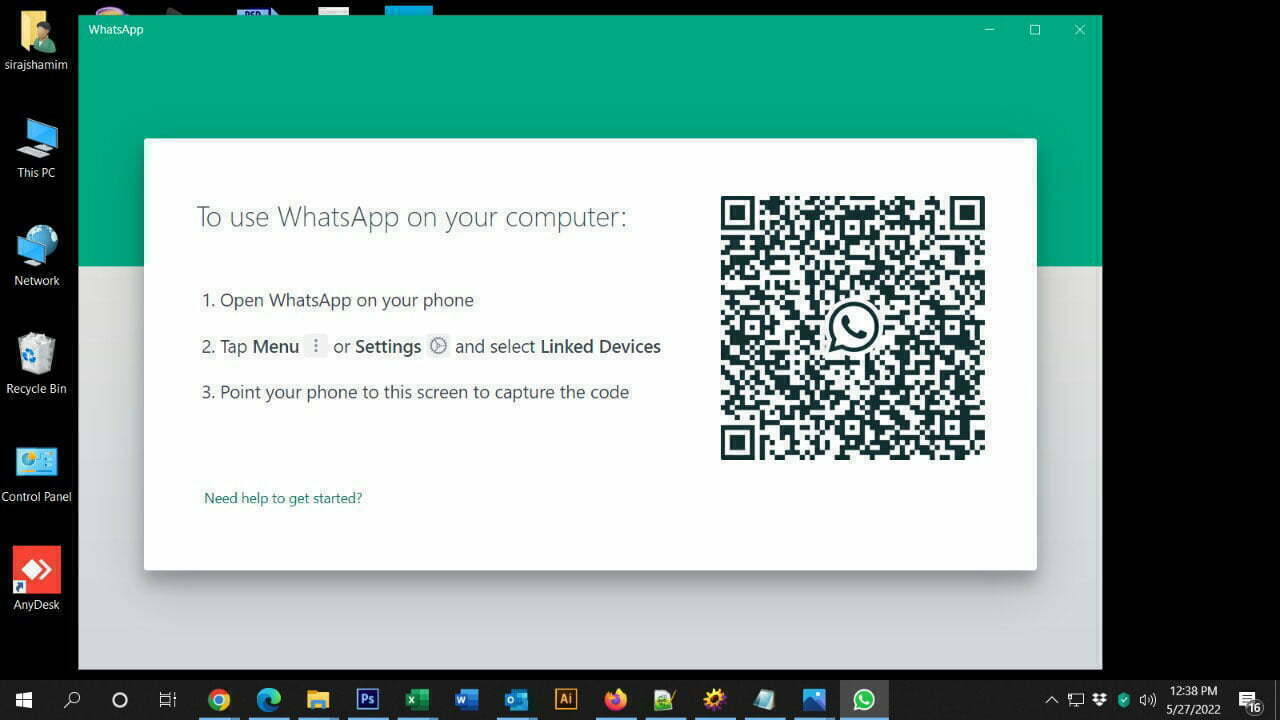Click the text 'Open WhatsApp on your phone'
1280x720 pixels.
click(x=347, y=300)
